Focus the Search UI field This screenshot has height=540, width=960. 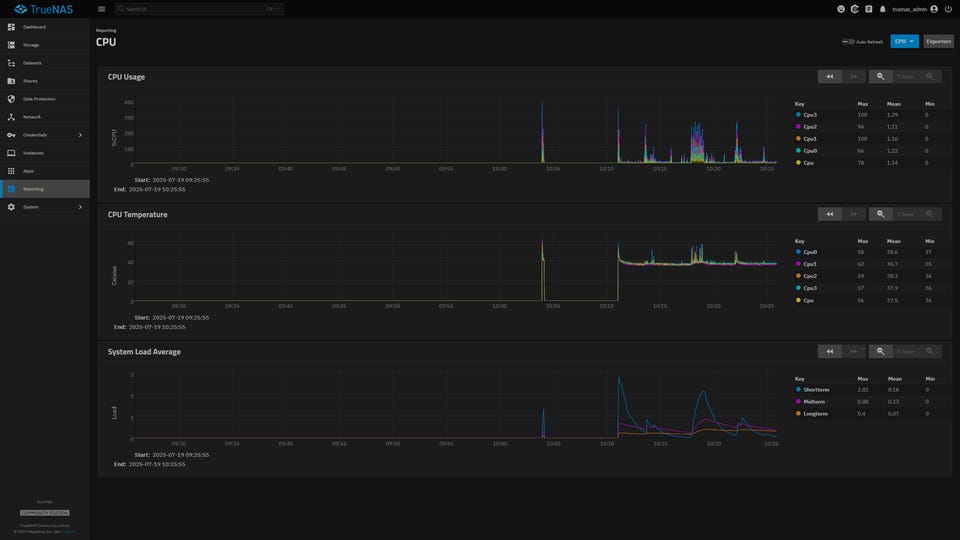point(199,9)
